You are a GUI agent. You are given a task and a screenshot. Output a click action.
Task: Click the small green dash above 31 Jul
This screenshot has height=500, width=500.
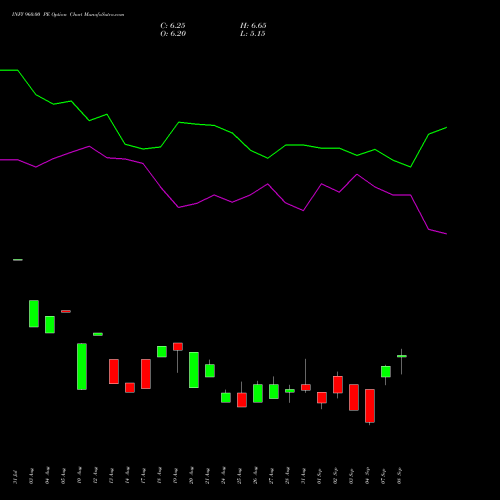(18, 260)
